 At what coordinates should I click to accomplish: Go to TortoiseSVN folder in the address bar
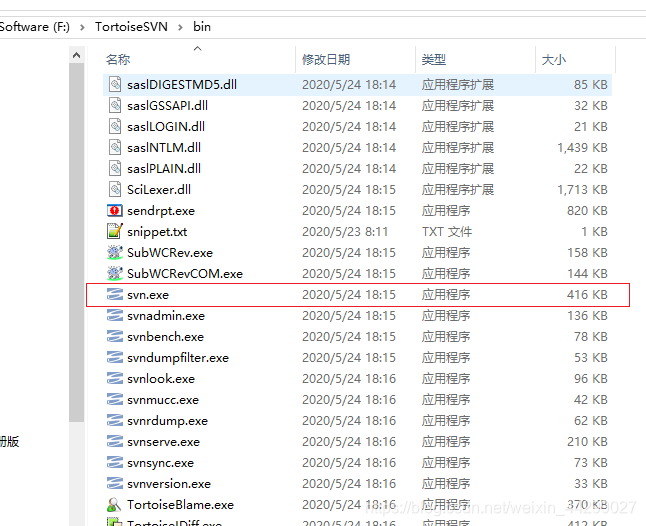pos(131,27)
